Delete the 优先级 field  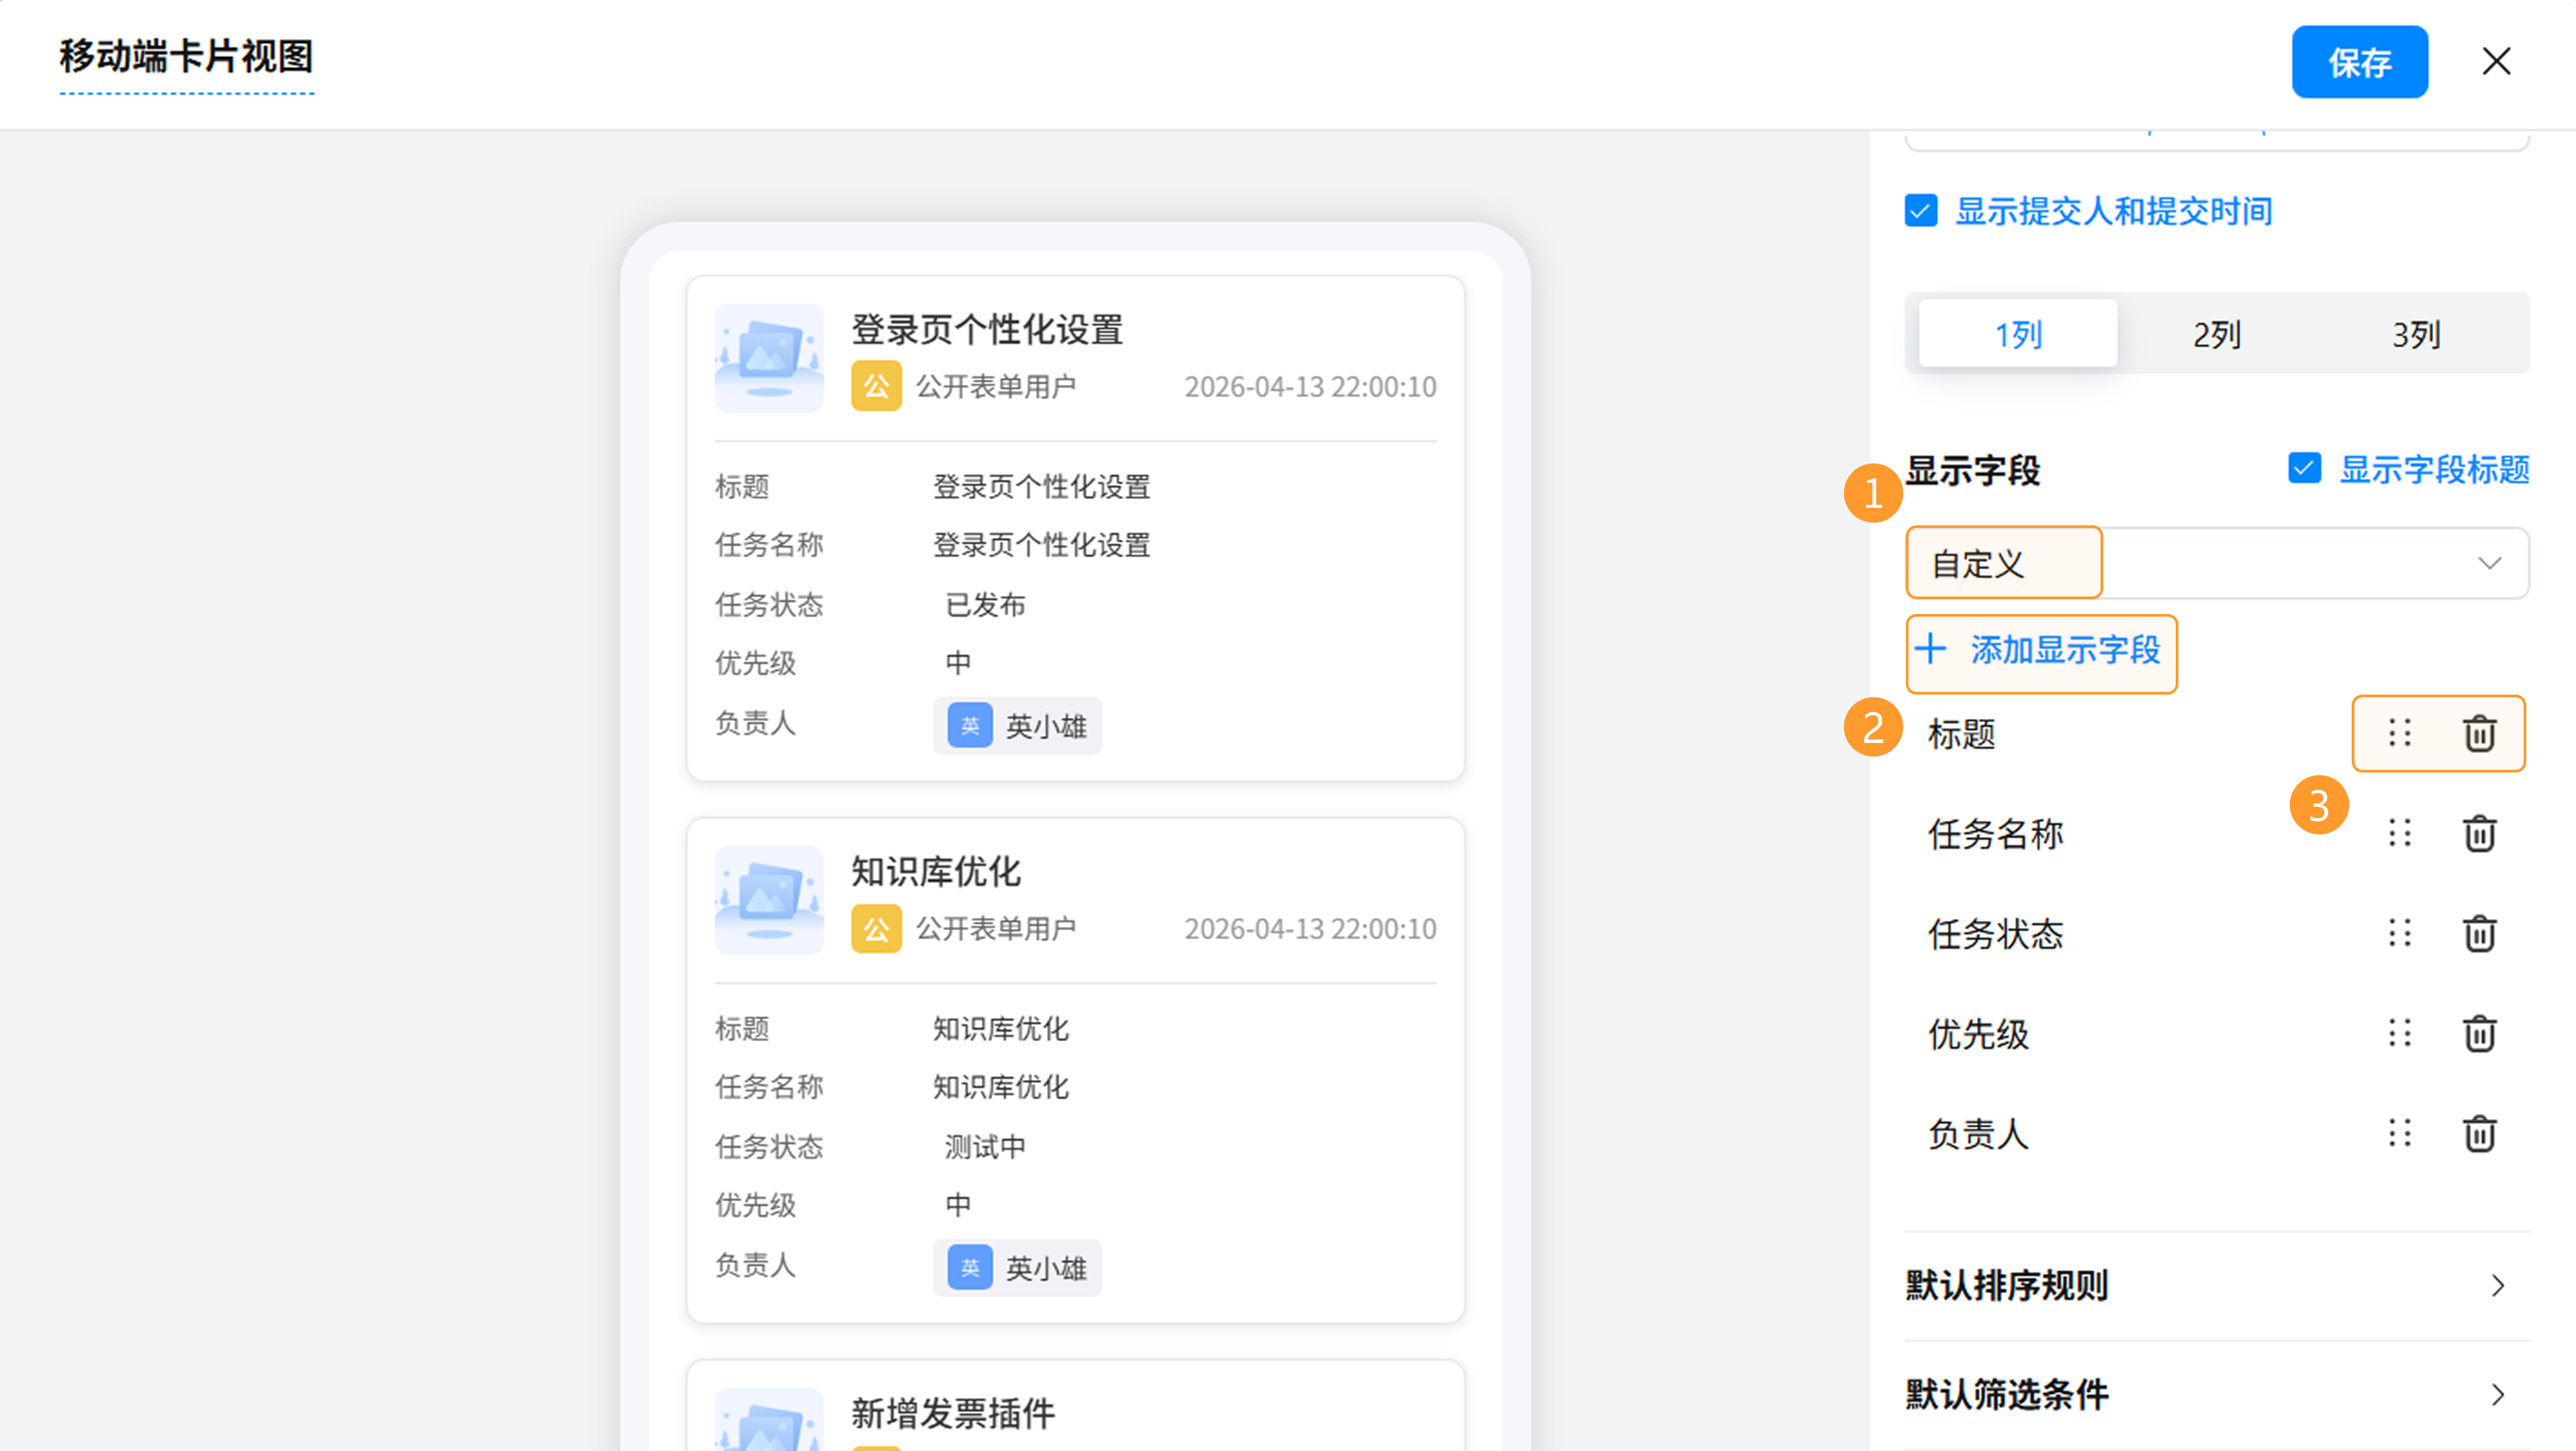click(2479, 1033)
